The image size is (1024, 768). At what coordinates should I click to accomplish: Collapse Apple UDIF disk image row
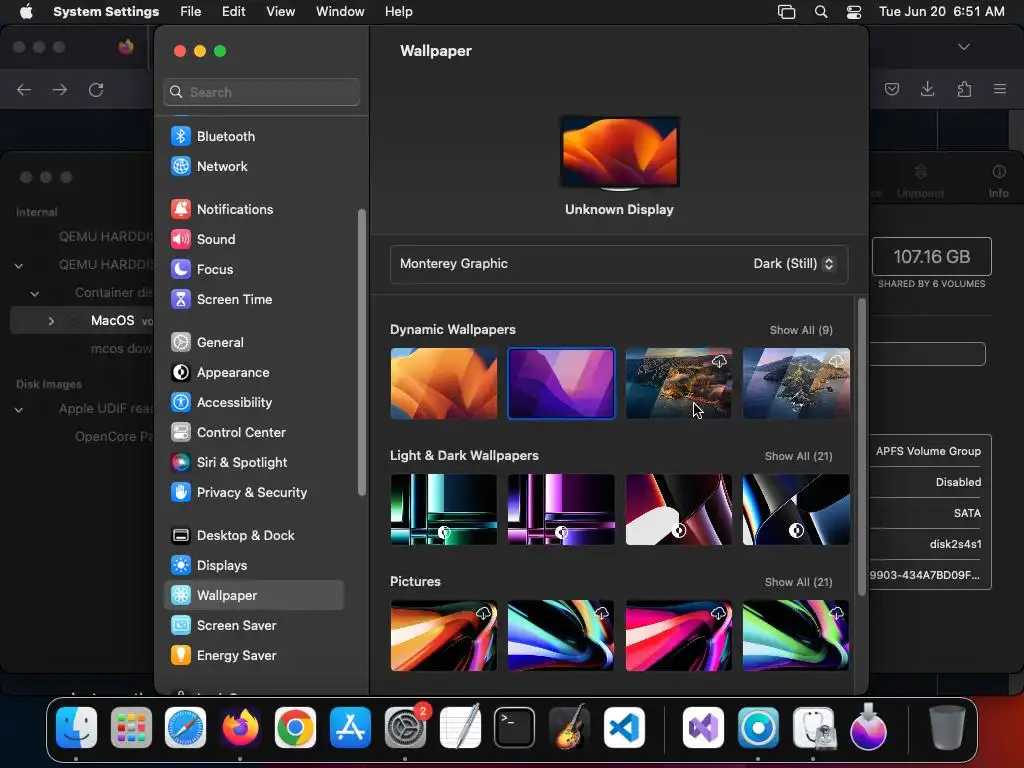pyautogui.click(x=19, y=409)
